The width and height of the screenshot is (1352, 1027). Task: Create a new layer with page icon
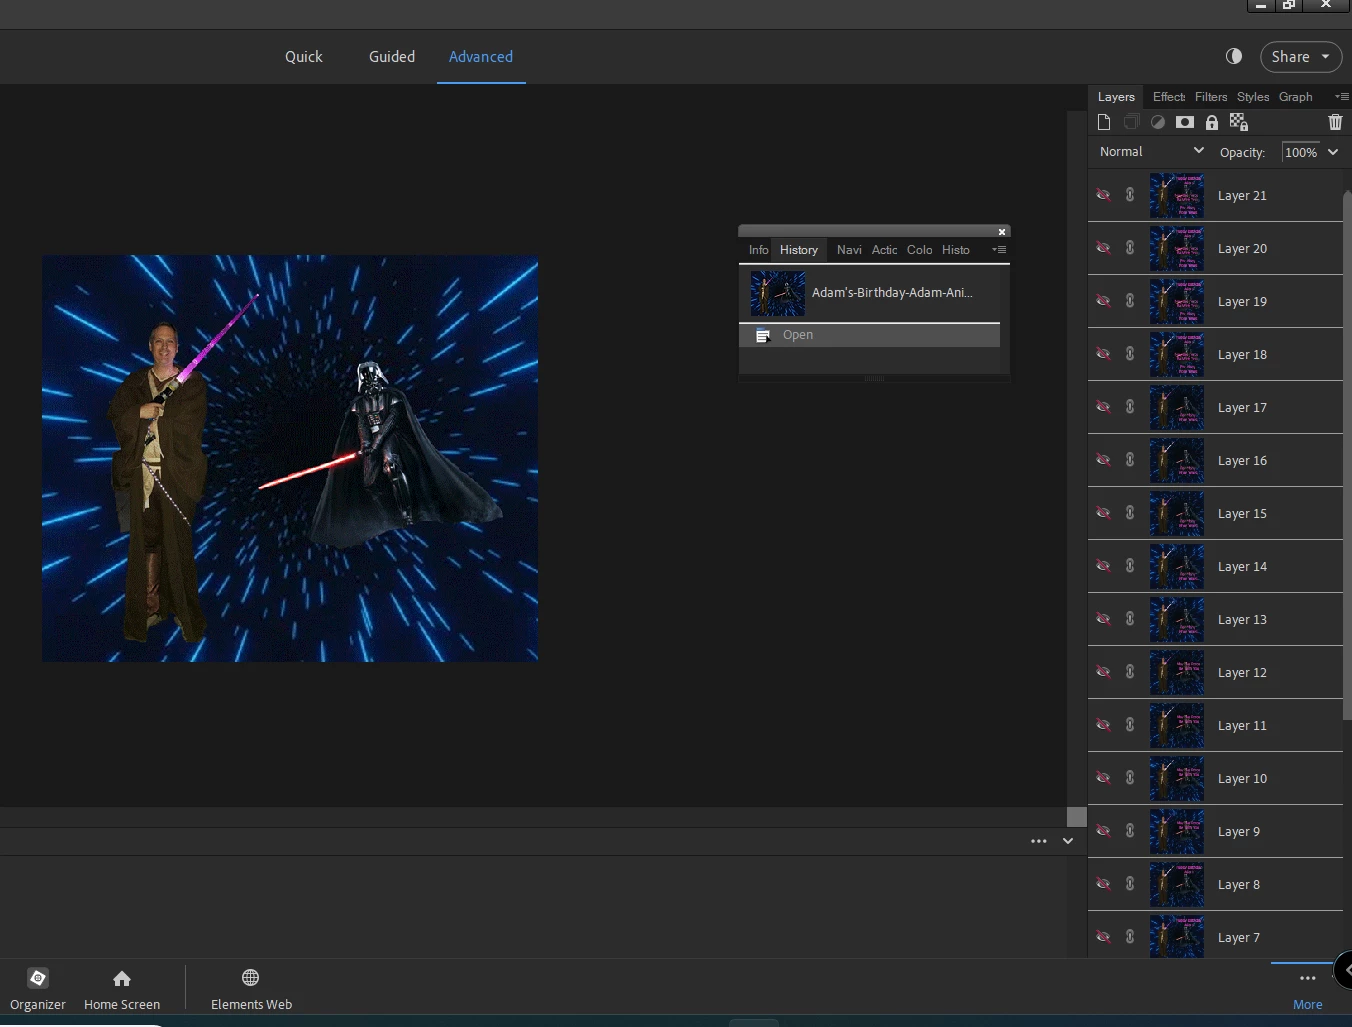1104,122
